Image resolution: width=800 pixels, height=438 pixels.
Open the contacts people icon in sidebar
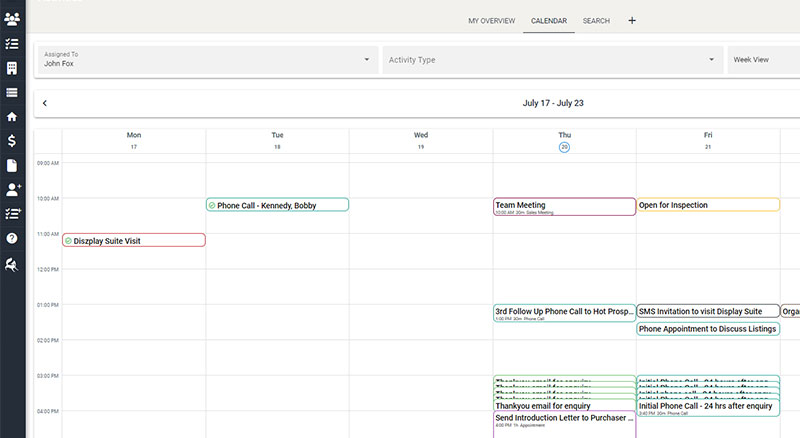tap(12, 19)
